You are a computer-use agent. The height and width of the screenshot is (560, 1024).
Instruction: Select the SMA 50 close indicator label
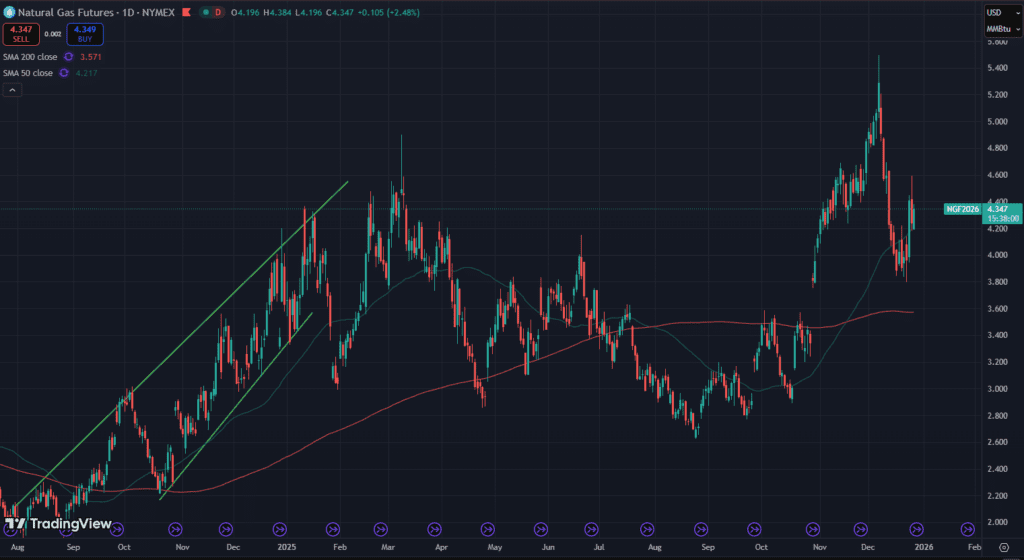[27, 73]
